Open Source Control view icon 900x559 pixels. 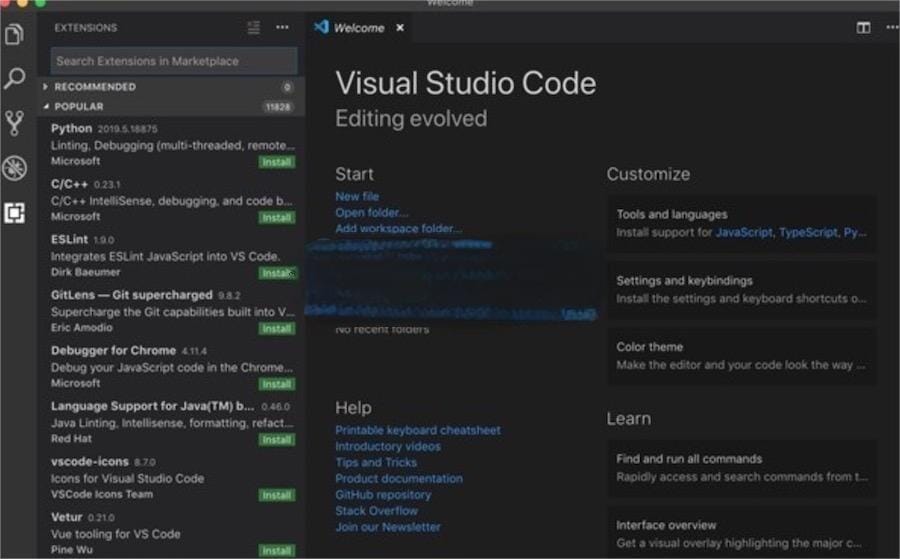(x=14, y=123)
